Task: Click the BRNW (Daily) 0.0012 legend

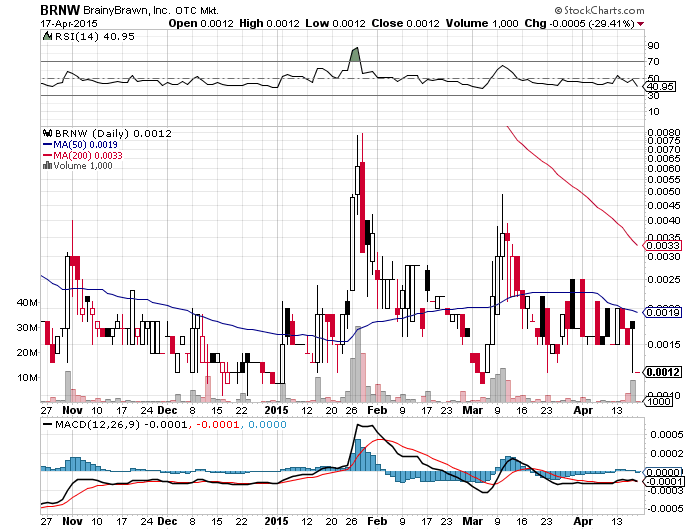Action: pyautogui.click(x=112, y=133)
